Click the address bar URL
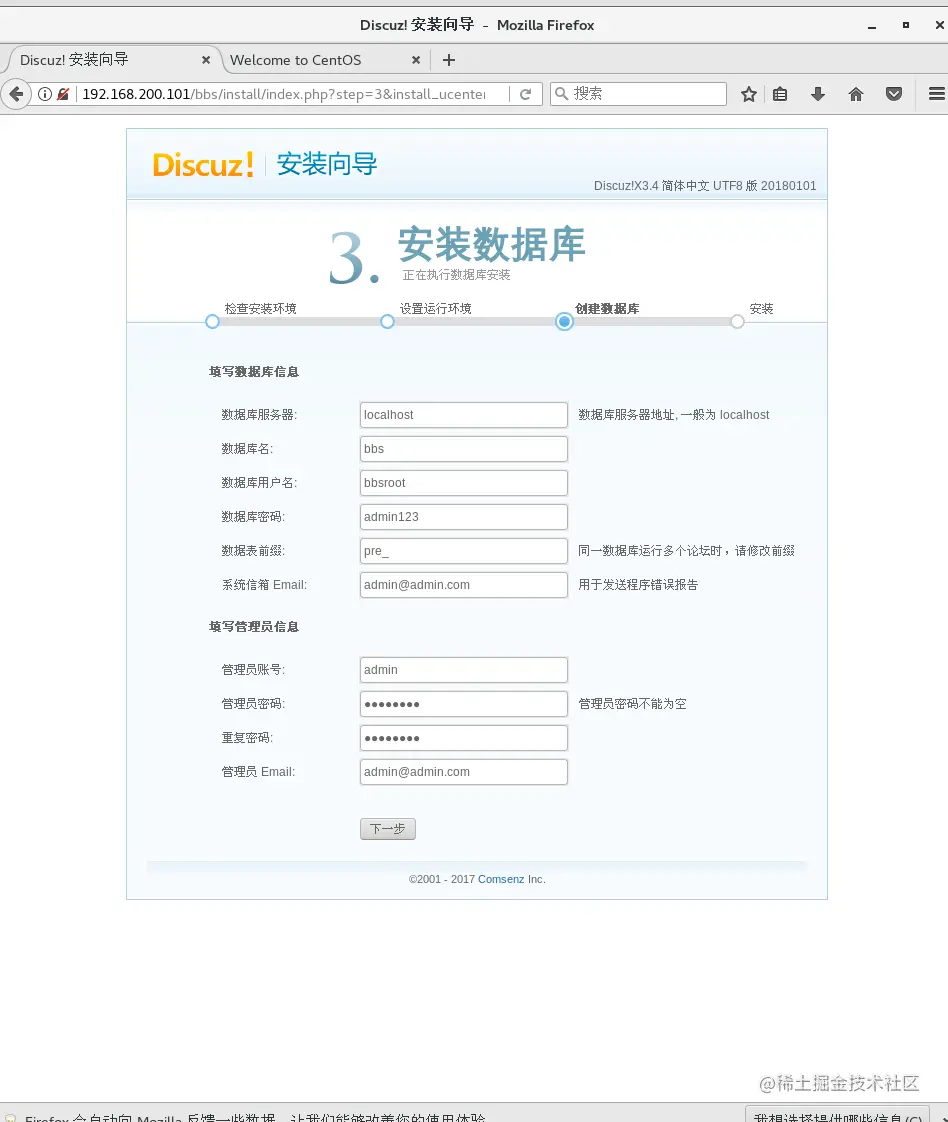 point(284,94)
